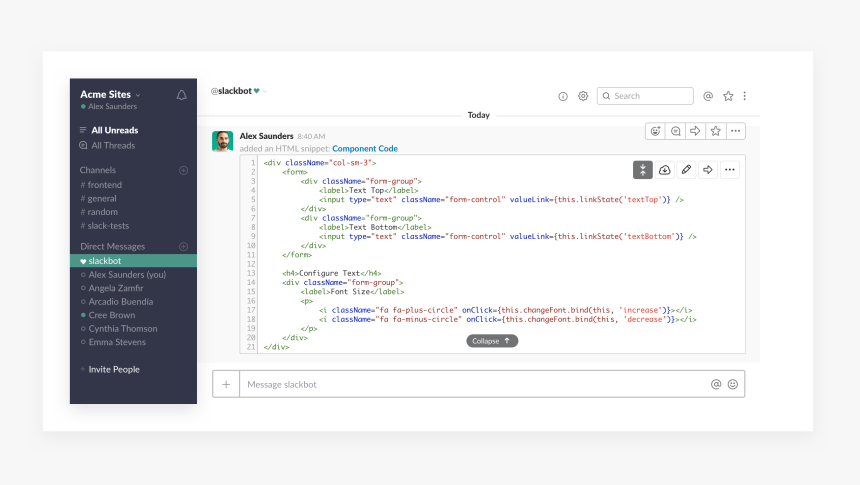Open channel settings gear icon
Viewport: 860px width, 485px height.
(x=583, y=96)
